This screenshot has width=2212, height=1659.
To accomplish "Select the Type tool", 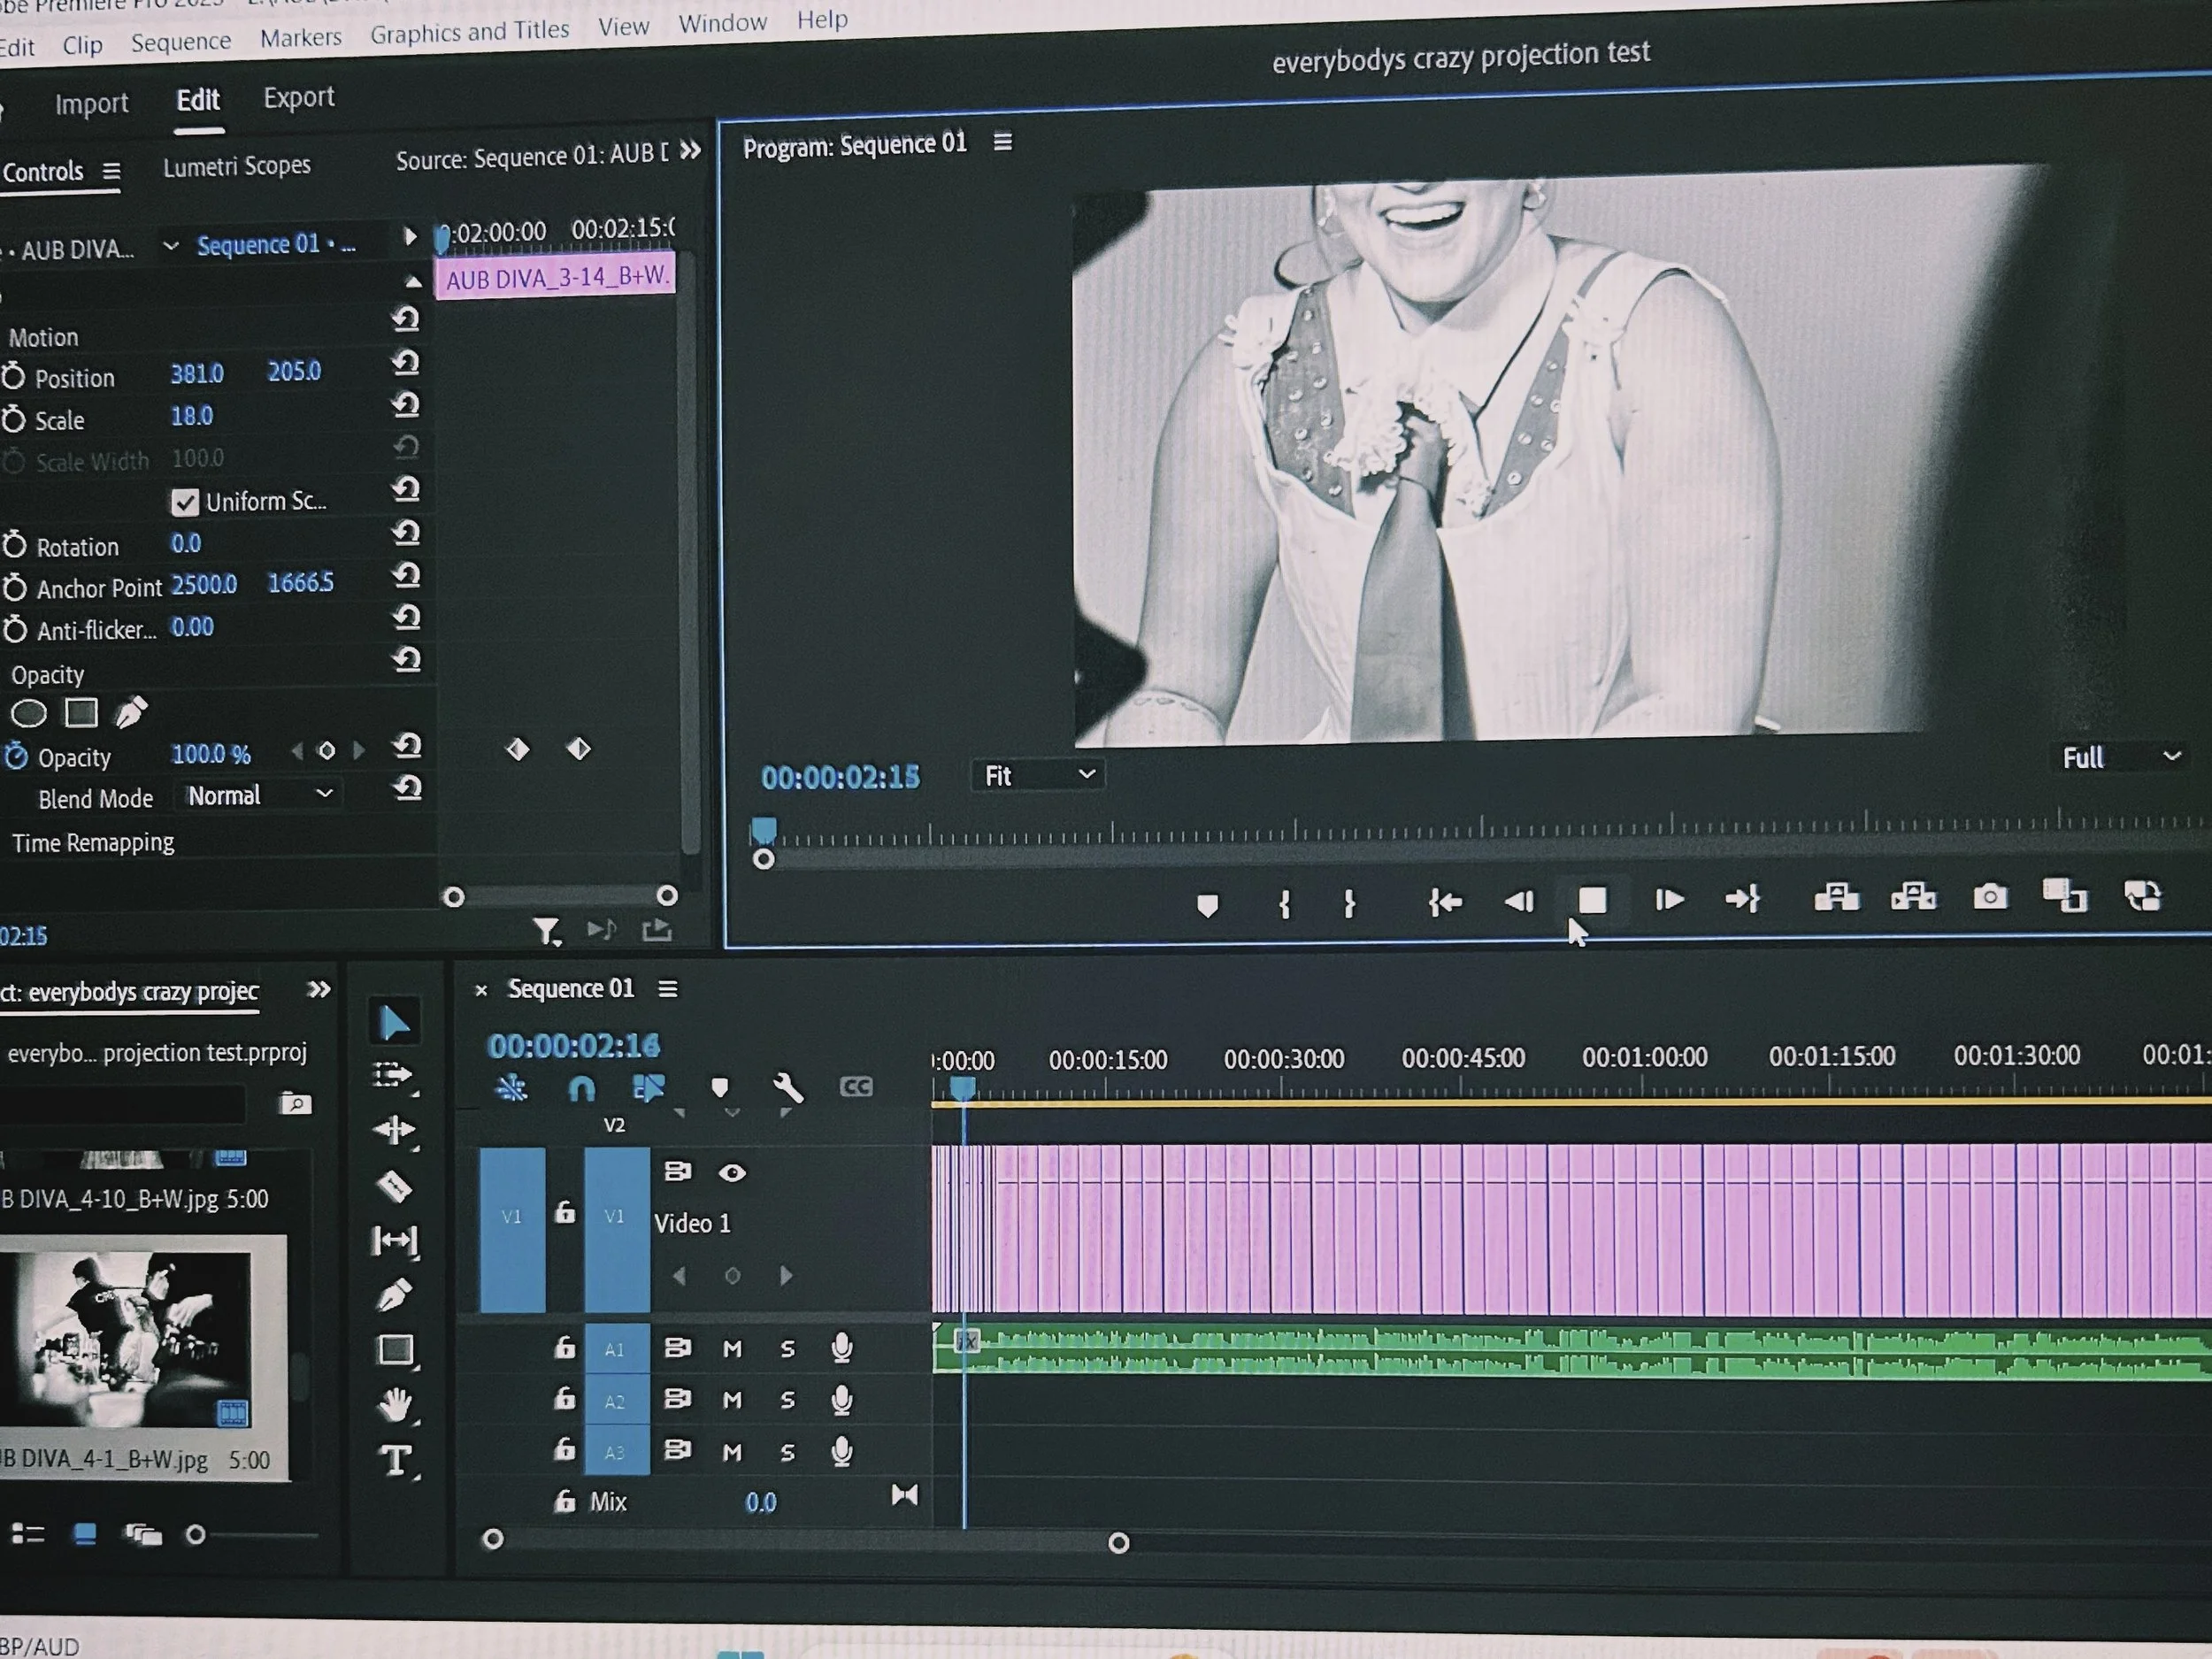I will point(396,1461).
